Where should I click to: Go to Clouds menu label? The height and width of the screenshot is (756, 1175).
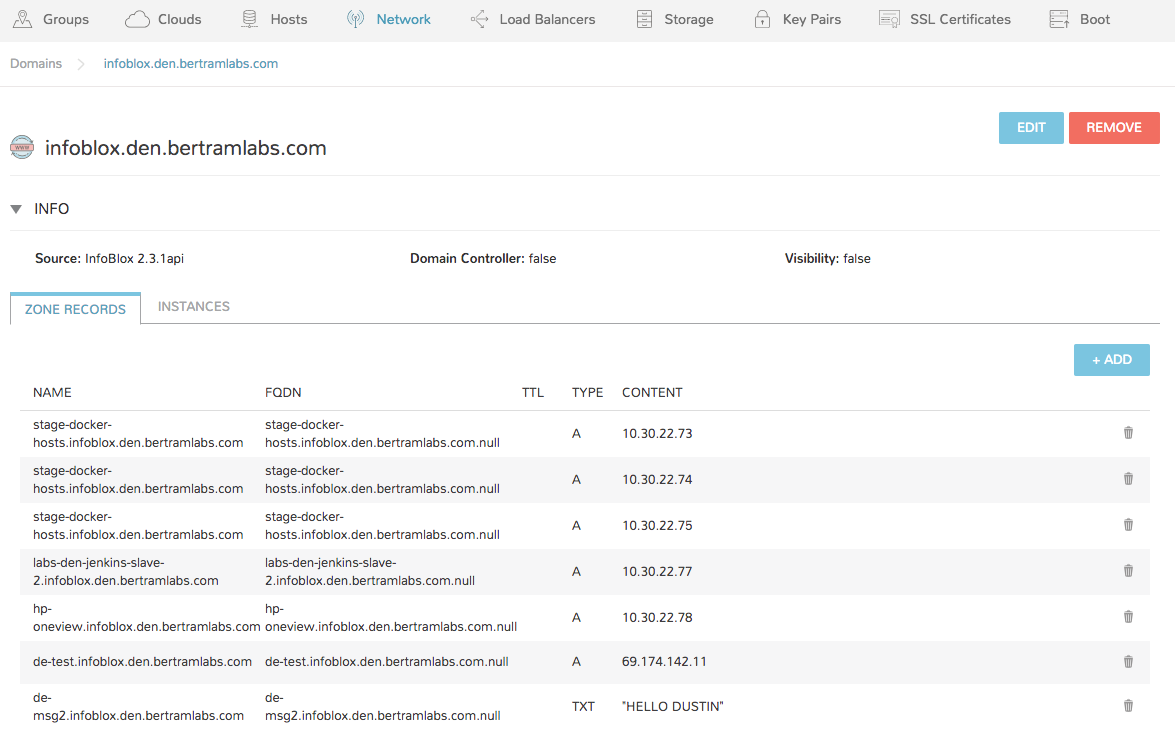tap(180, 19)
